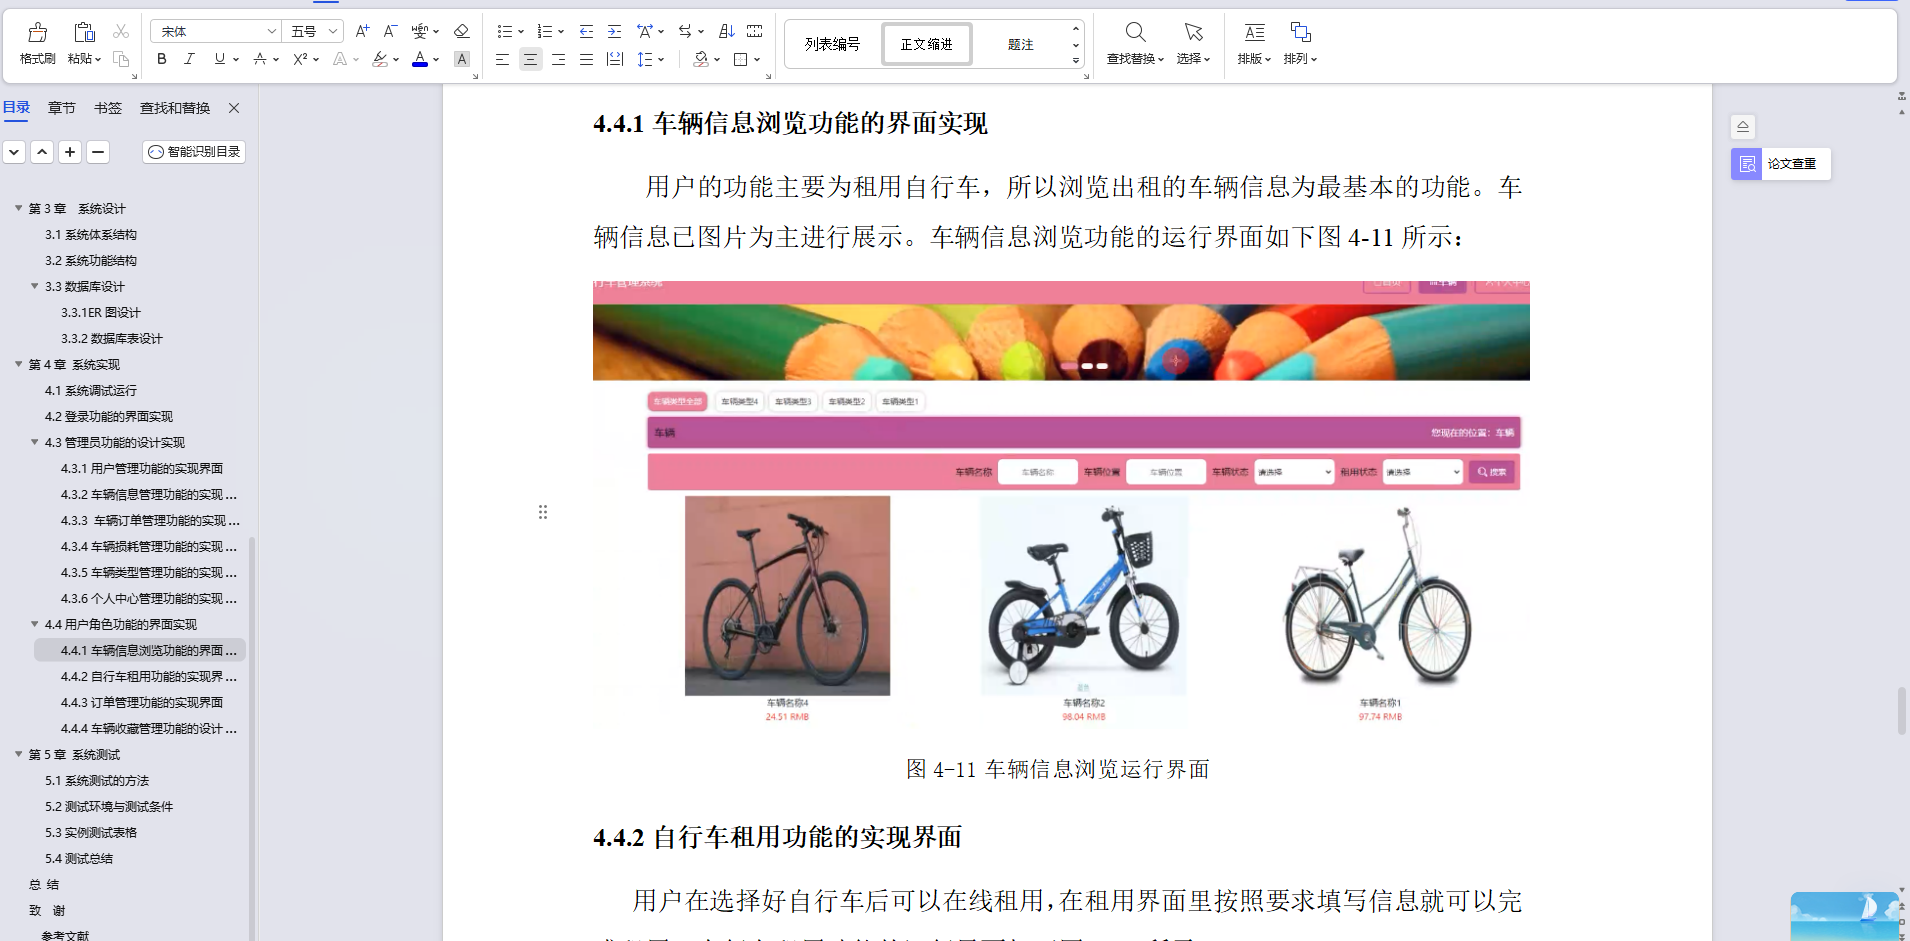Open 论文查重 paper check button

(x=1781, y=164)
